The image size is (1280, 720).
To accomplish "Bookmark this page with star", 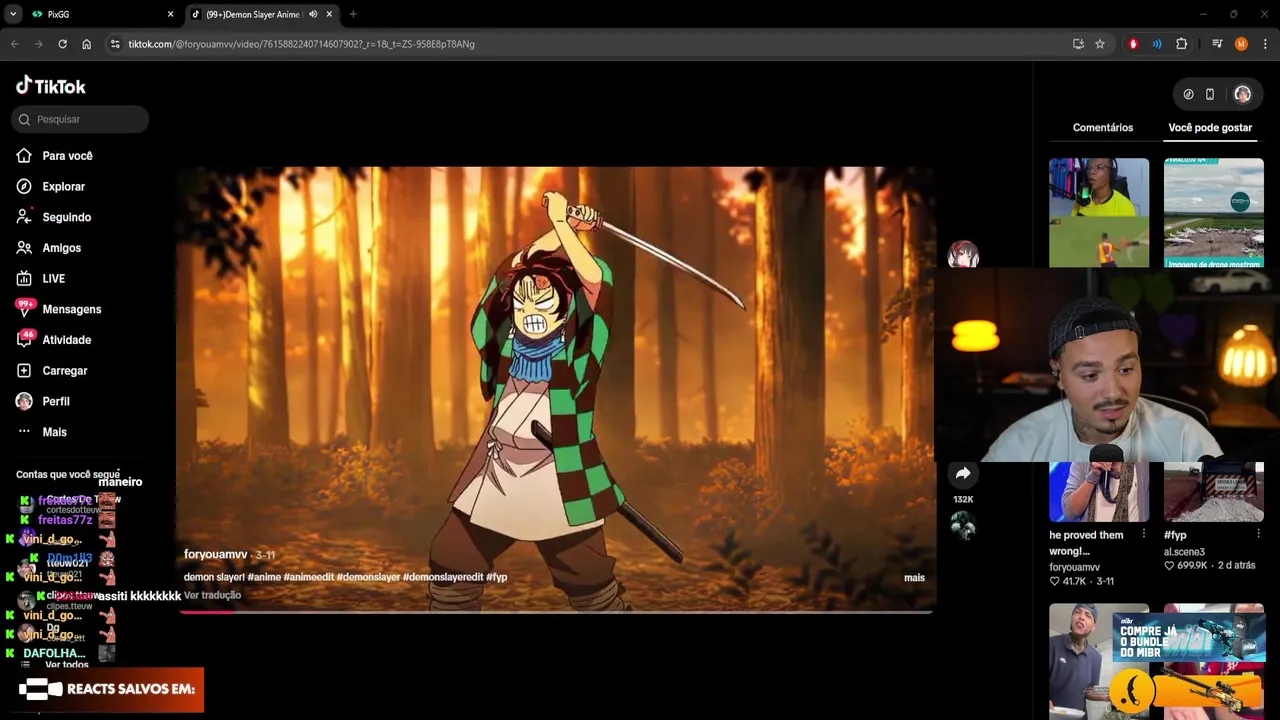I will pyautogui.click(x=1100, y=44).
